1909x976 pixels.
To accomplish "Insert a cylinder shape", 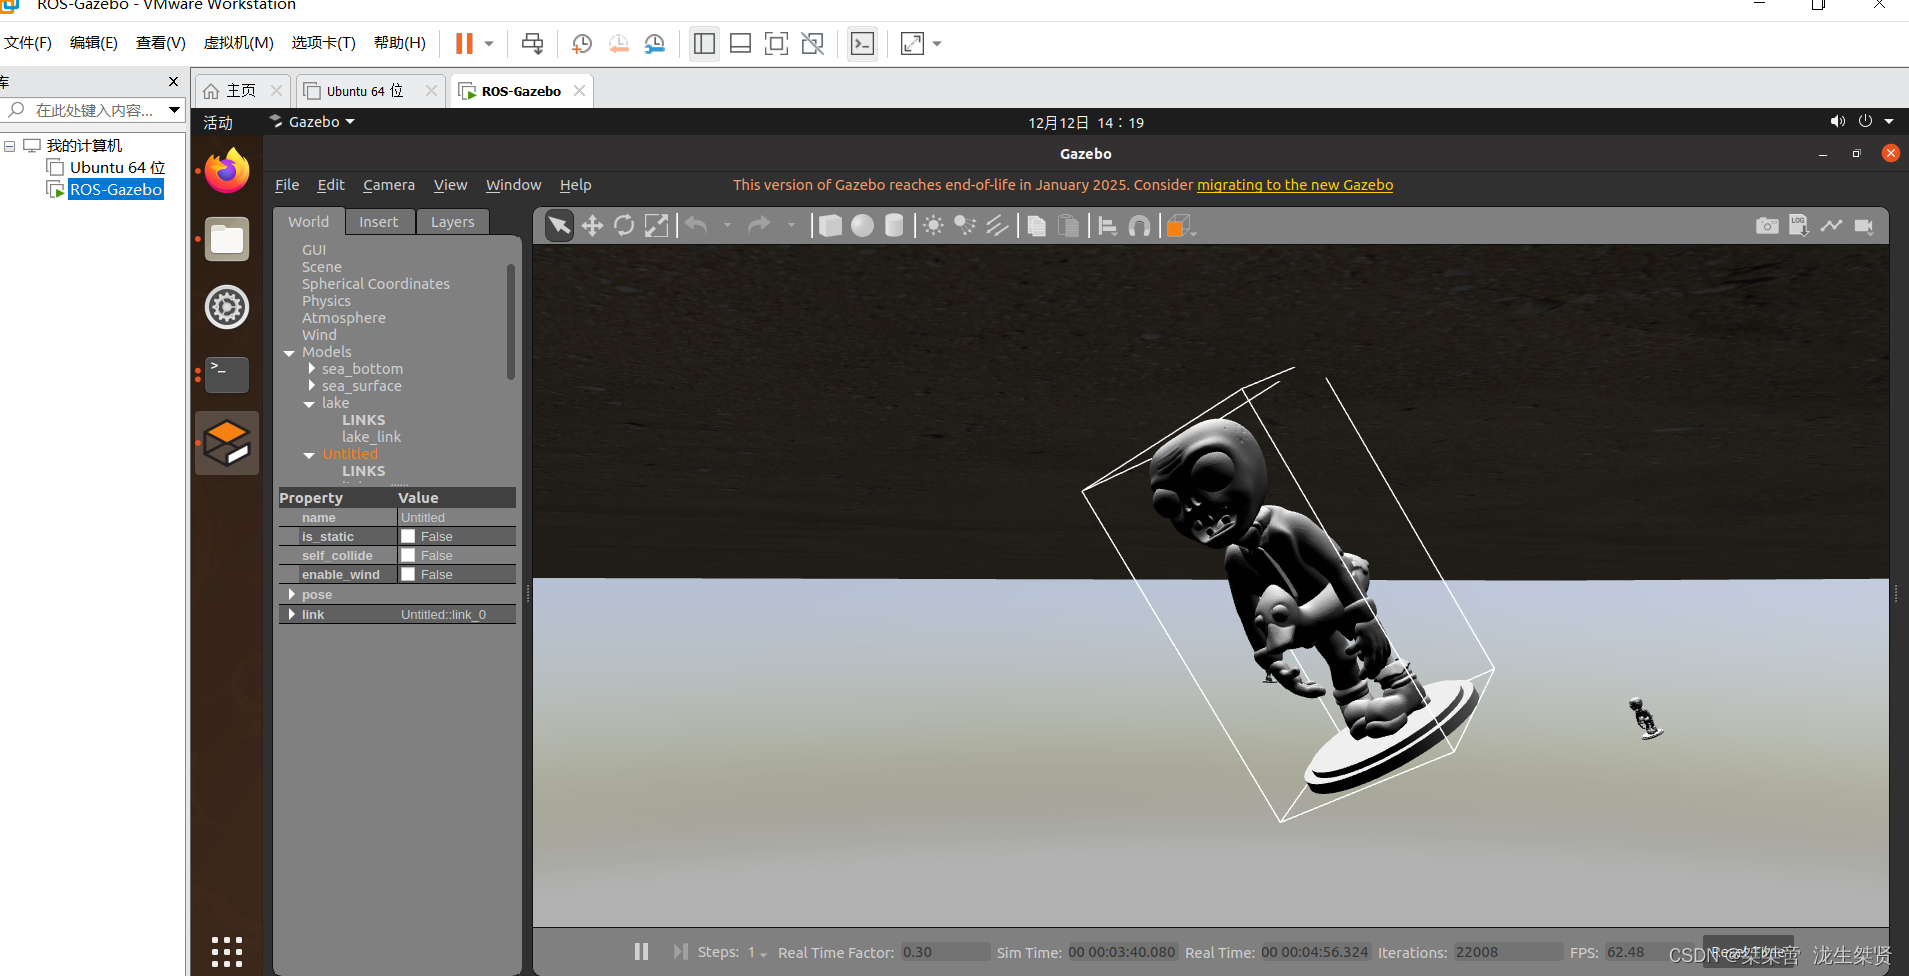I will [894, 226].
